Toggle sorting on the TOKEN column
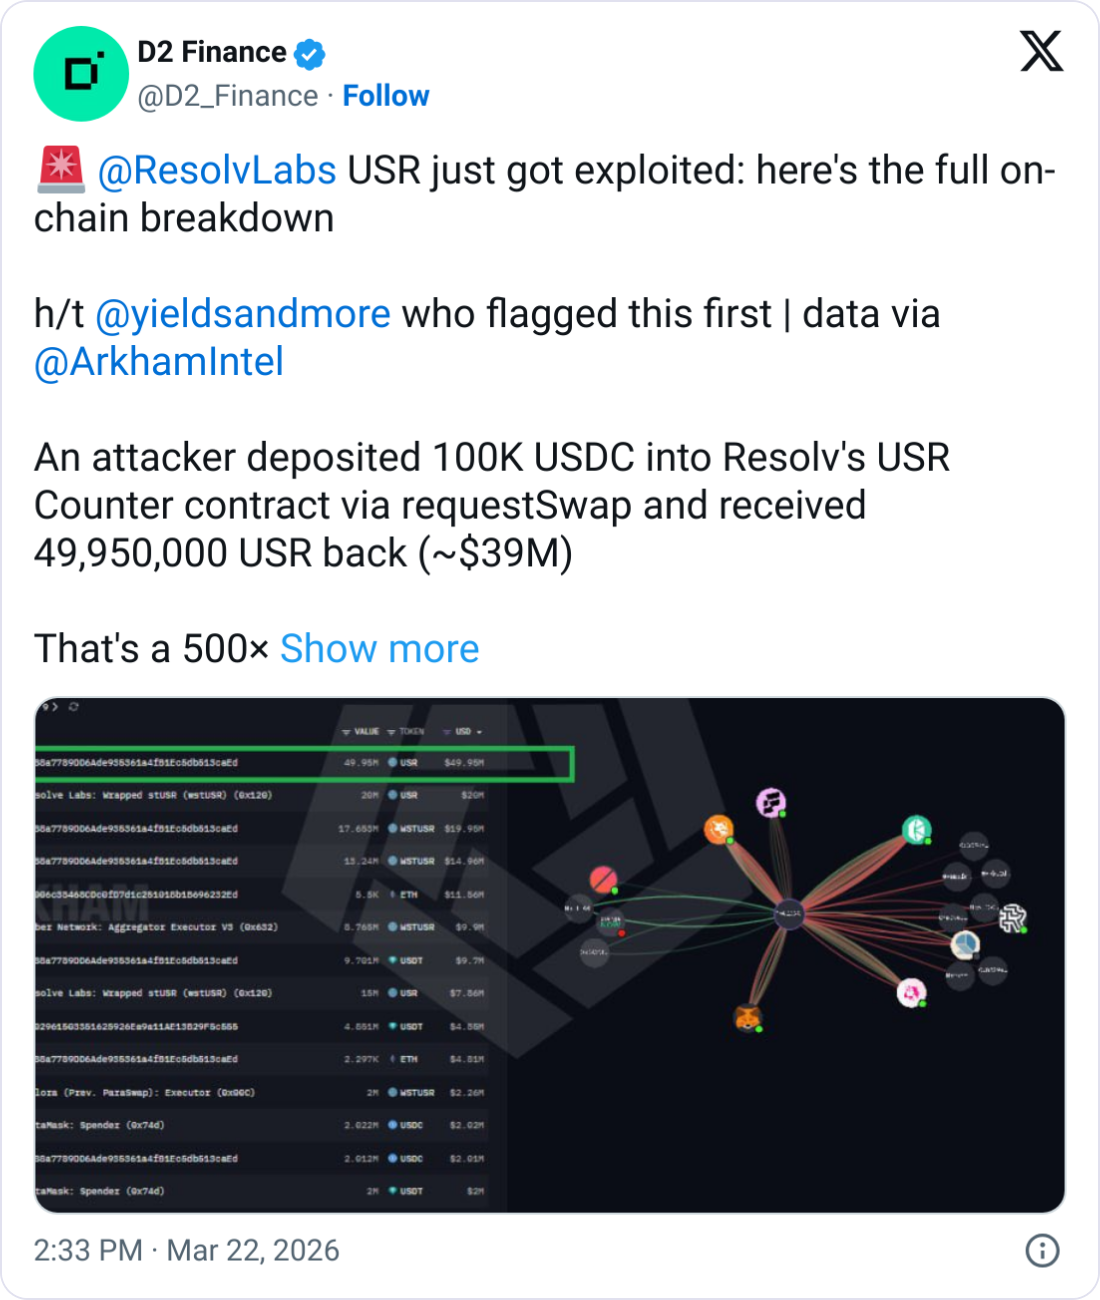 (x=405, y=732)
